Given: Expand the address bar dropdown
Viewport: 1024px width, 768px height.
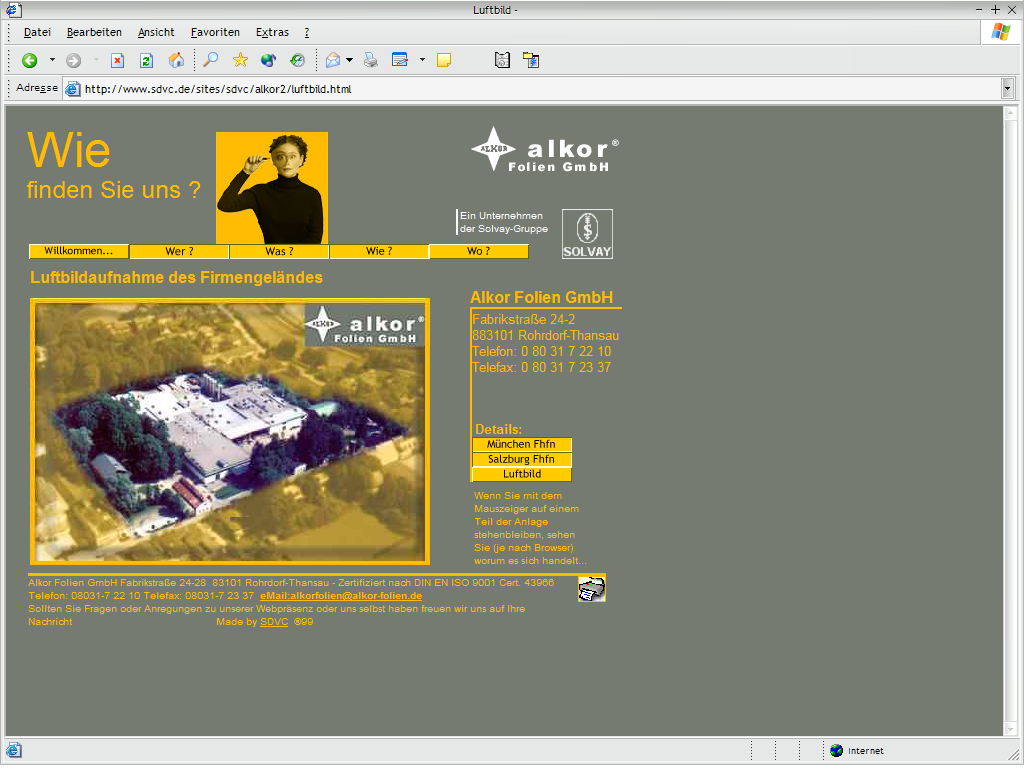Looking at the screenshot, I should point(1008,89).
